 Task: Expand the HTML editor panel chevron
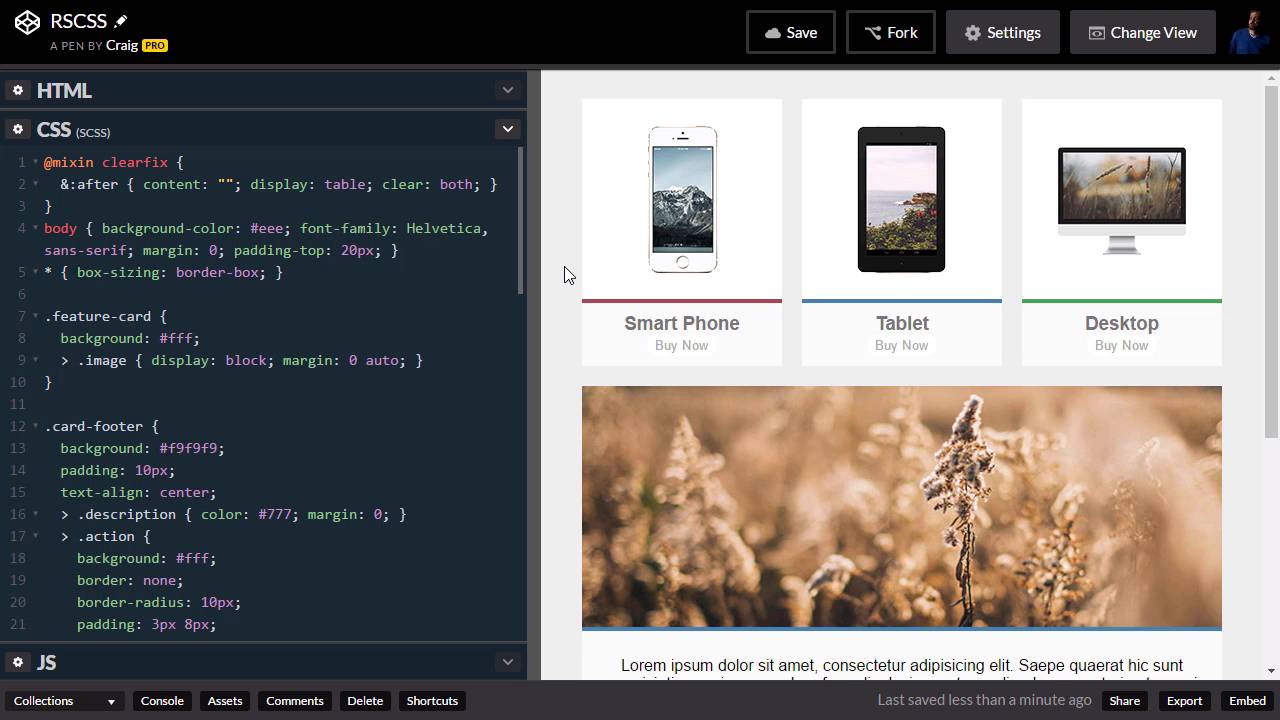click(x=508, y=90)
